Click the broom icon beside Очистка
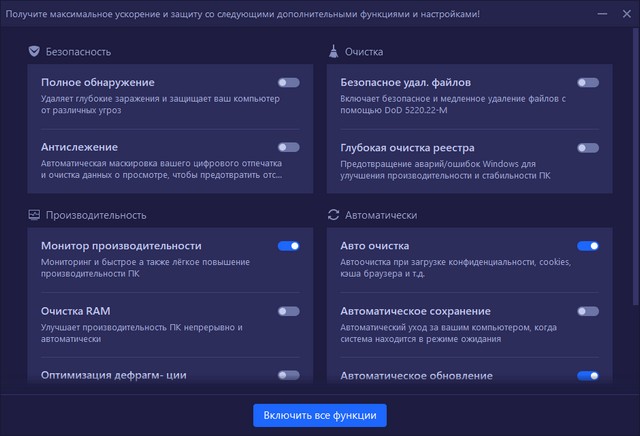This screenshot has height=436, width=640. (x=334, y=51)
